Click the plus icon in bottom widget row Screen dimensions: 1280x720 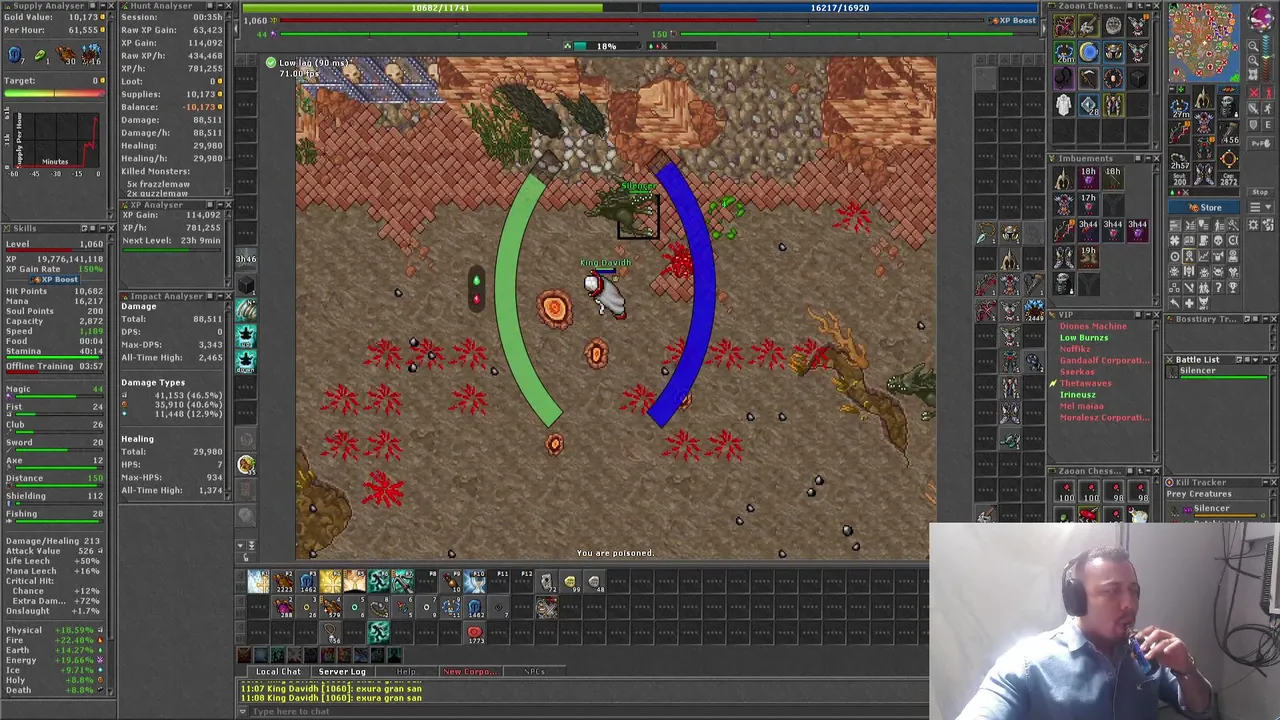pos(1191,303)
